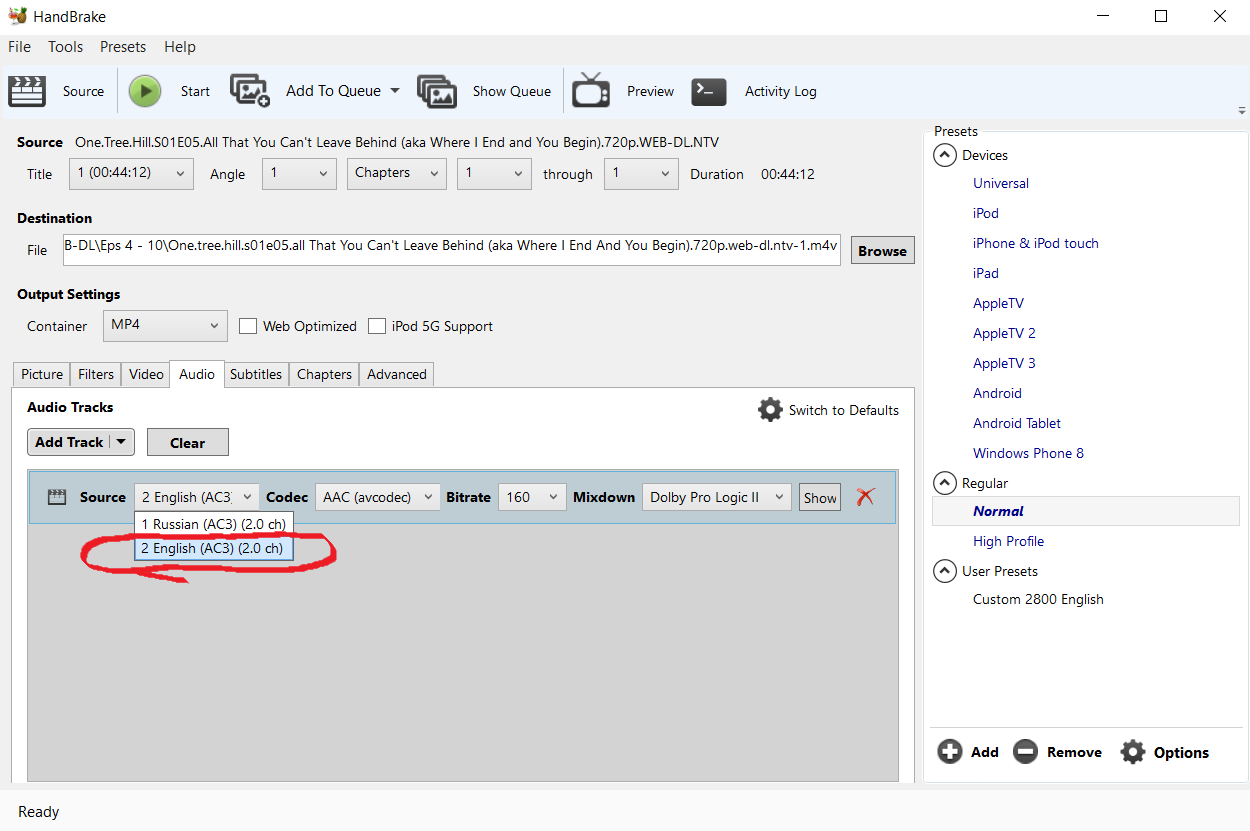
Task: Click the Clear audio tracks button
Action: click(188, 442)
